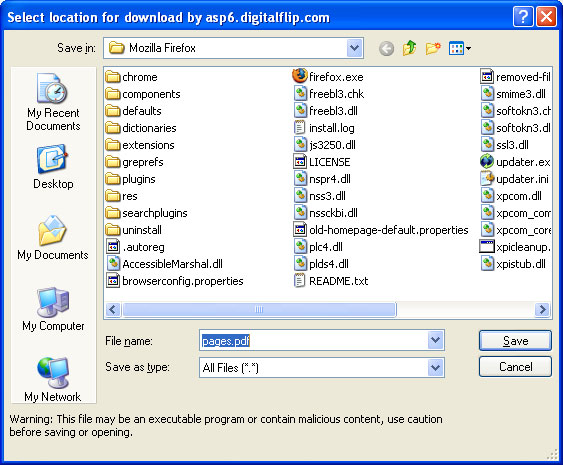Image resolution: width=563 pixels, height=465 pixels.
Task: Go up one folder level
Action: point(409,48)
